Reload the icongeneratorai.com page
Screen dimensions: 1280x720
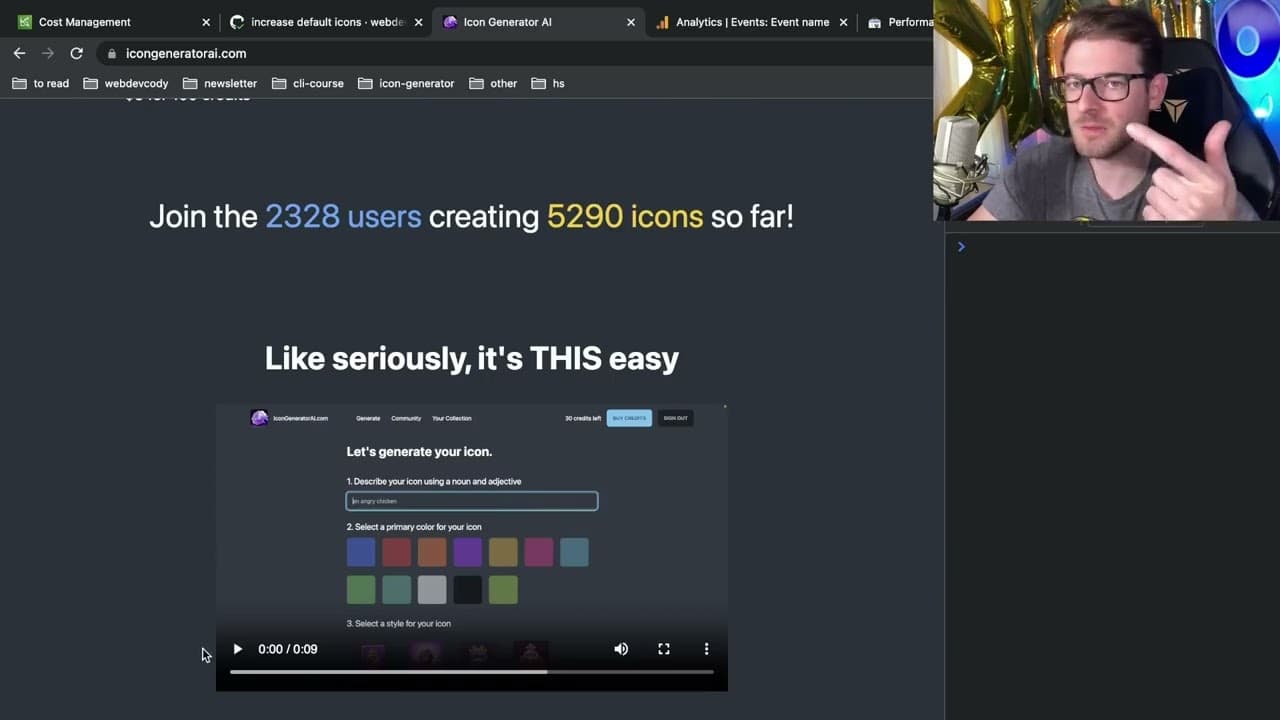point(76,53)
